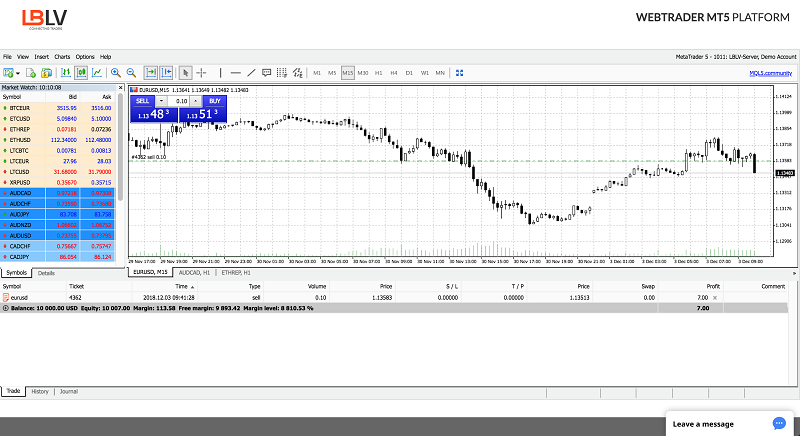Open the Help menu
800x436 pixels.
pyautogui.click(x=106, y=57)
